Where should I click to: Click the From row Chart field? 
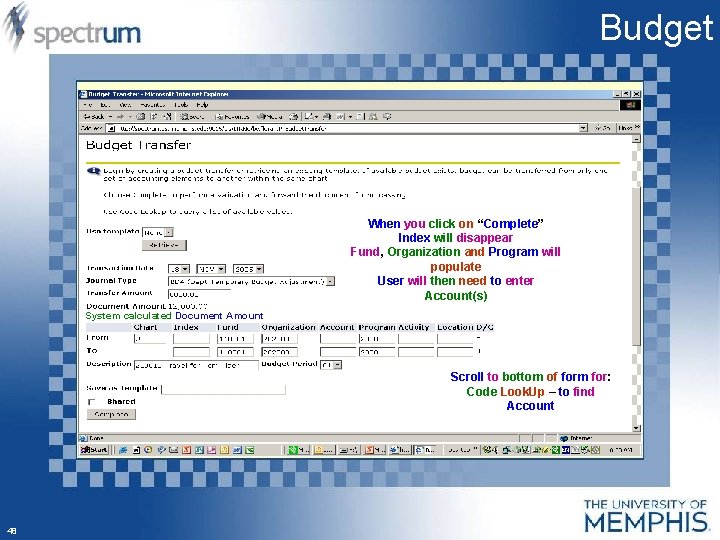[x=150, y=339]
